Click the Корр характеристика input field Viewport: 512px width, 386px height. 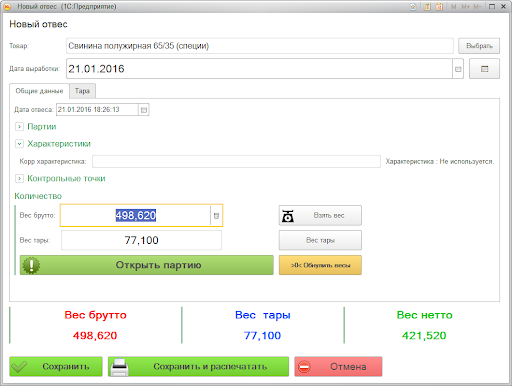[x=236, y=162]
